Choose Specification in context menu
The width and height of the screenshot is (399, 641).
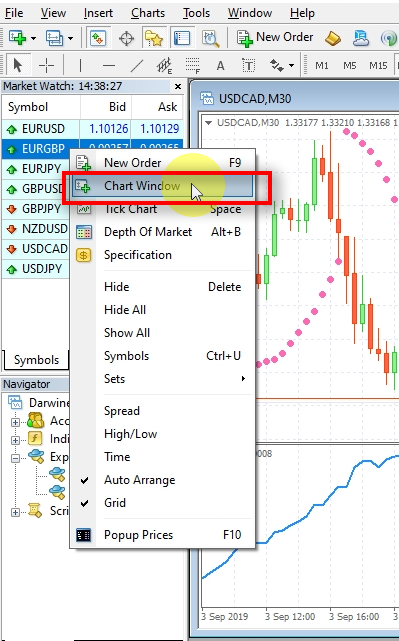(163, 255)
